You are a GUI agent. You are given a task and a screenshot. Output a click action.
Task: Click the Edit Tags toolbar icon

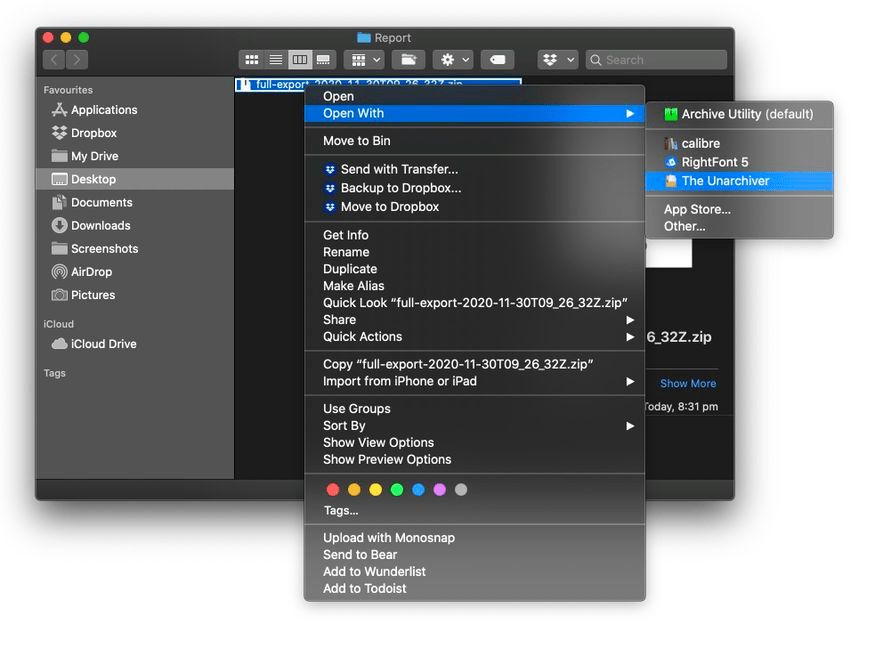click(497, 60)
